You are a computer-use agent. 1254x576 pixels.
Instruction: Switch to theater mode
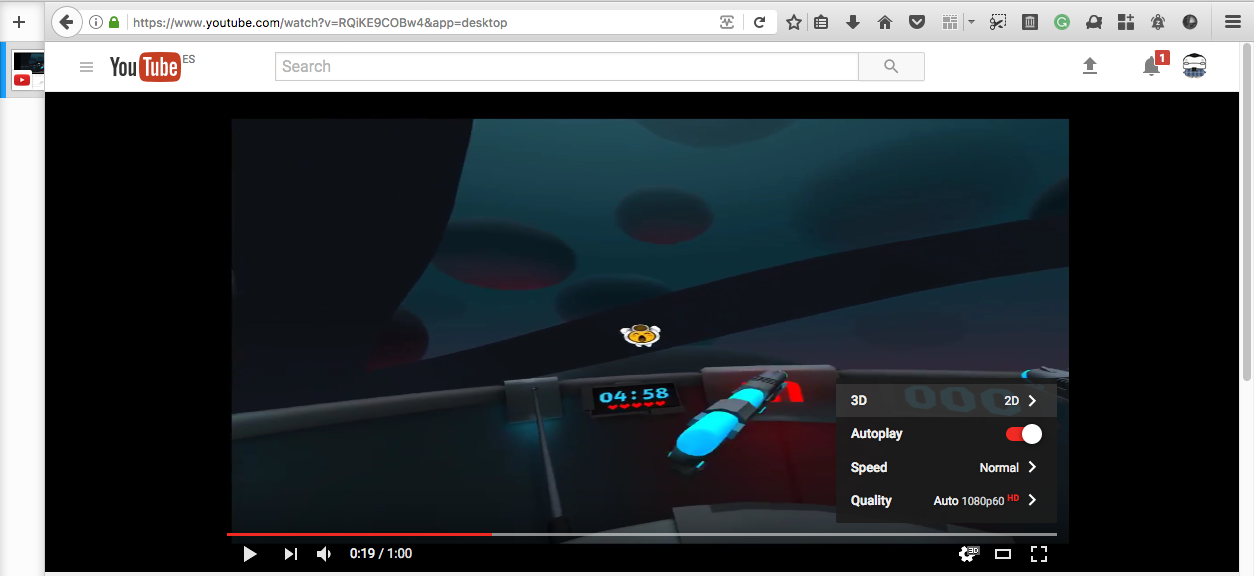coord(1003,554)
